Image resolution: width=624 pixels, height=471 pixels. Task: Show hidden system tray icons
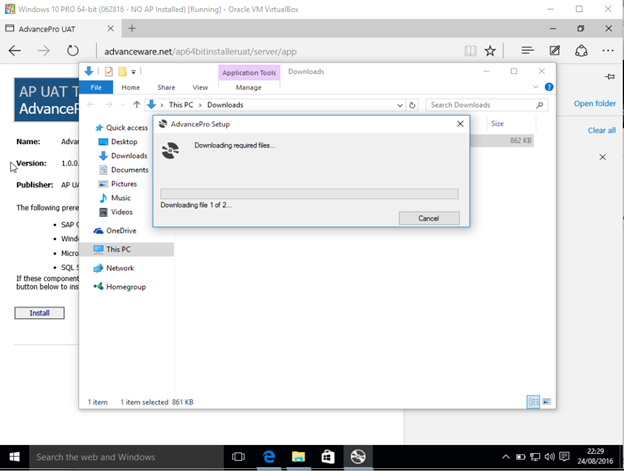(x=506, y=457)
